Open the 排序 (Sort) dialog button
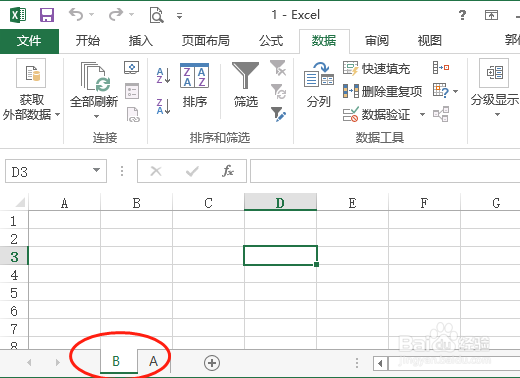The image size is (520, 378). 195,86
